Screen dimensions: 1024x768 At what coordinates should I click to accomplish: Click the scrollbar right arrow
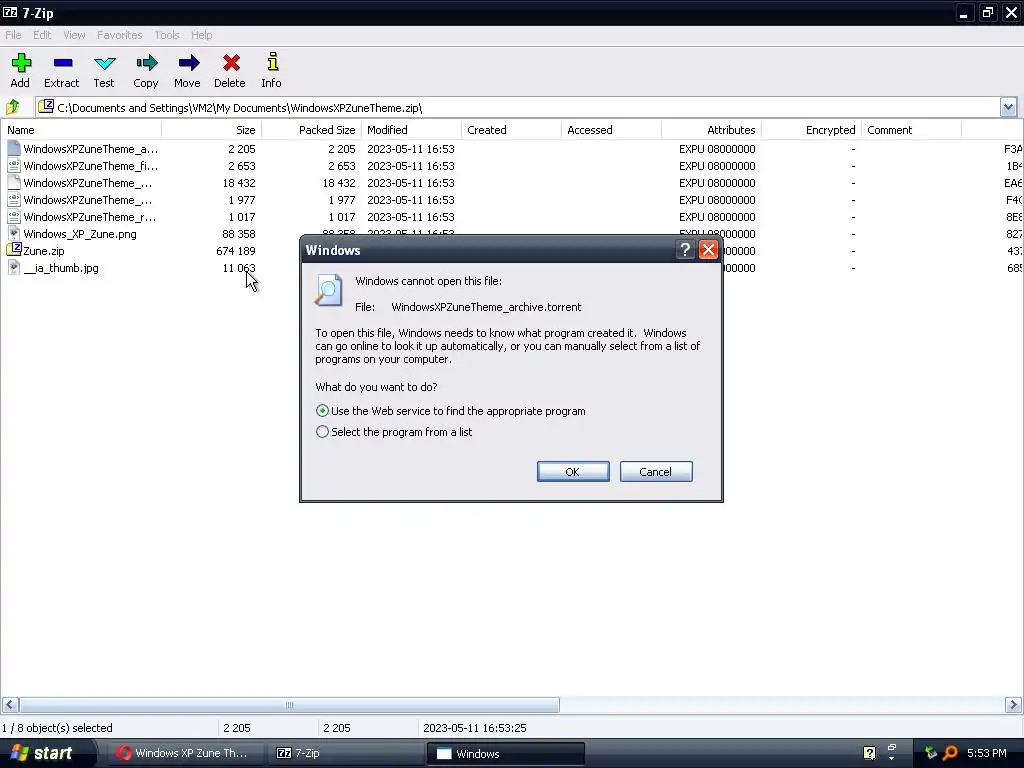(1013, 705)
